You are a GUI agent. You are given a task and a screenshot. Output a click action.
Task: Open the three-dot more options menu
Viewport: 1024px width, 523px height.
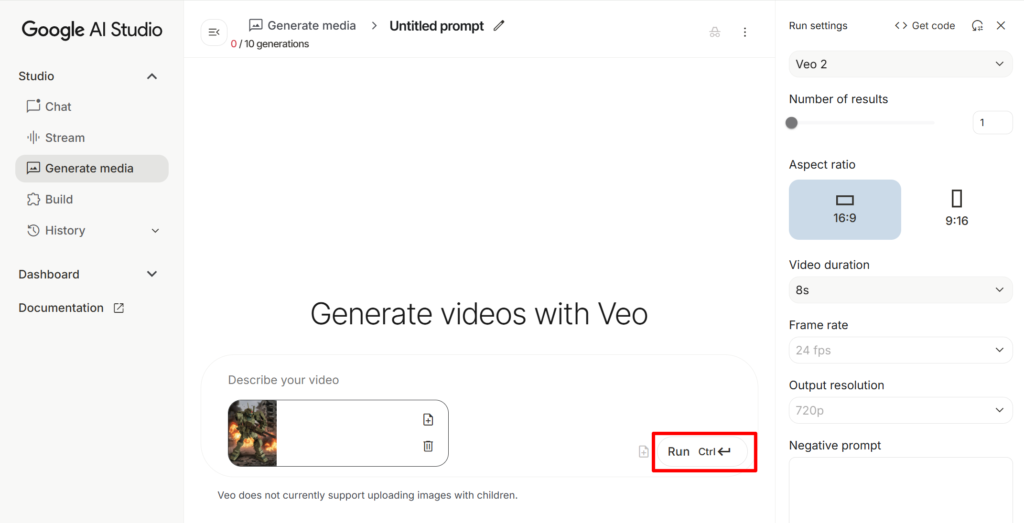744,32
